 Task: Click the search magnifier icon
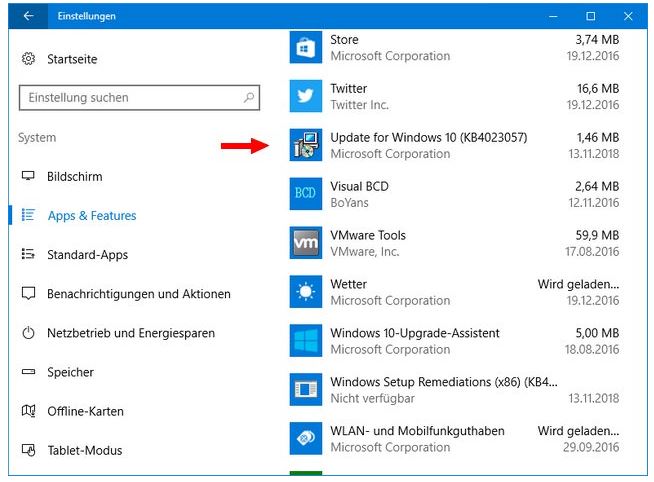tap(249, 98)
